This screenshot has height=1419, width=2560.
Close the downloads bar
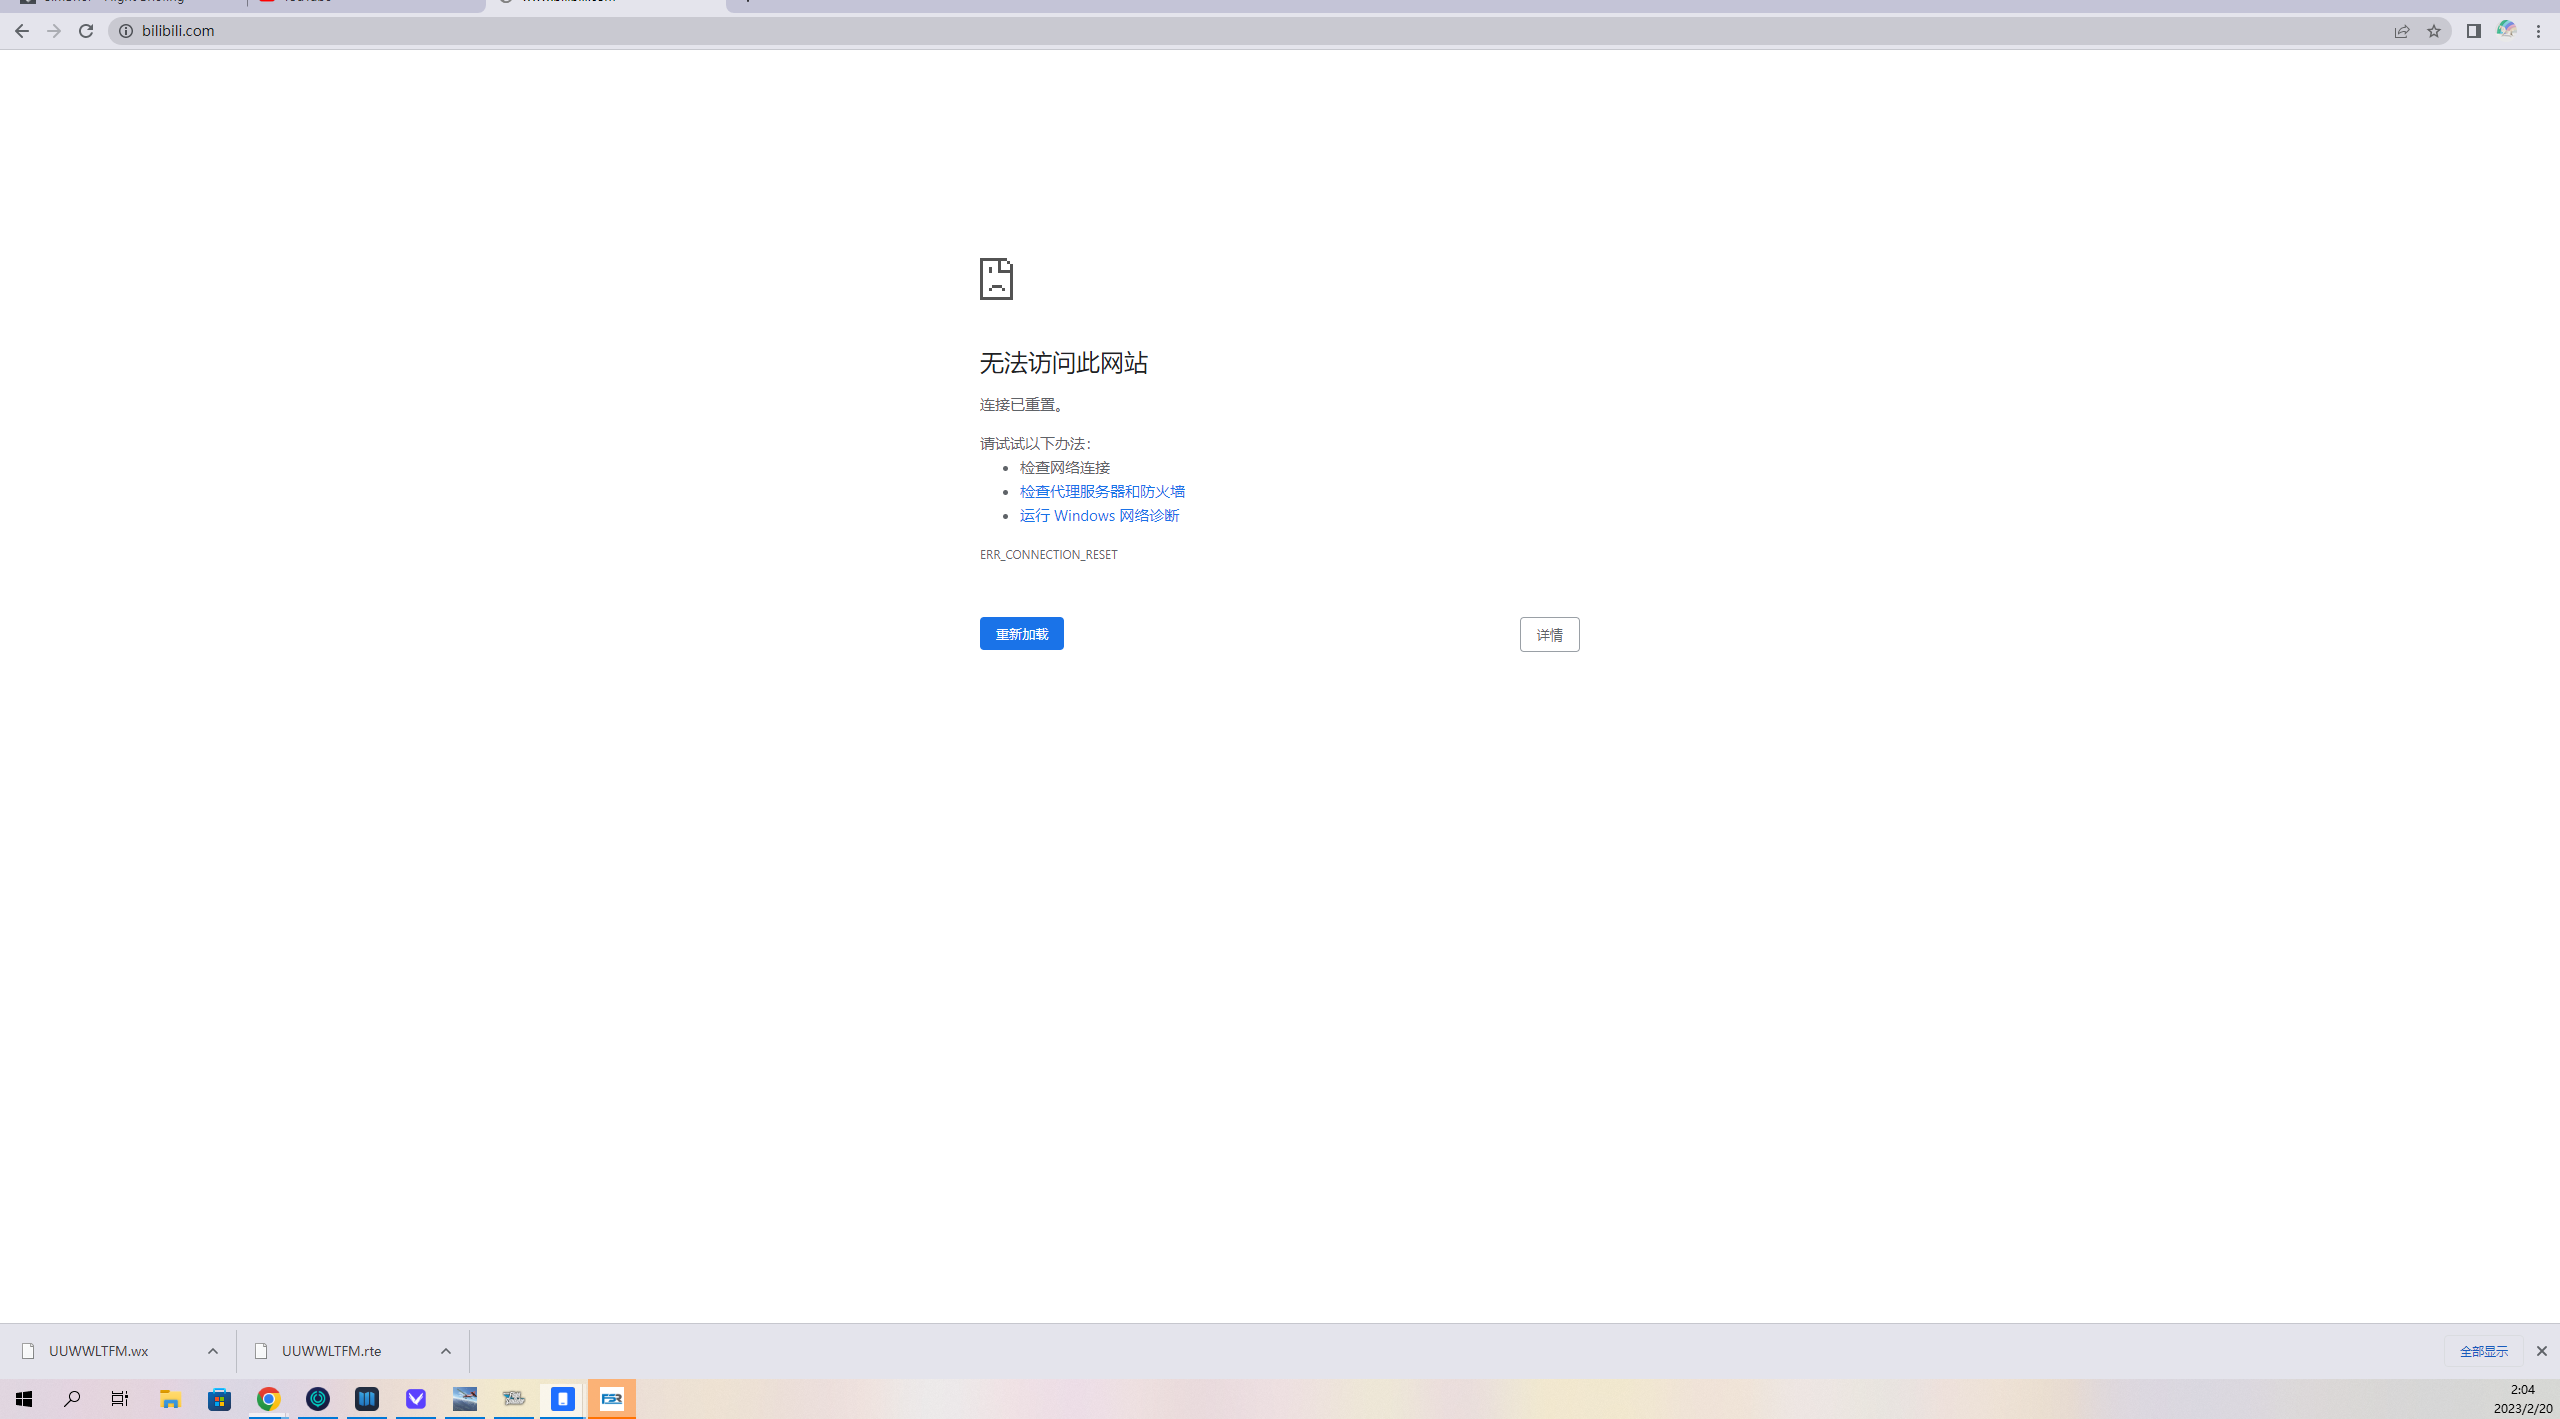2541,1351
